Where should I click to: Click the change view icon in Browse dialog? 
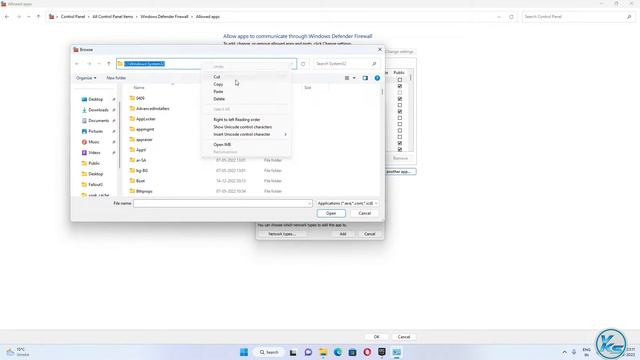(347, 78)
